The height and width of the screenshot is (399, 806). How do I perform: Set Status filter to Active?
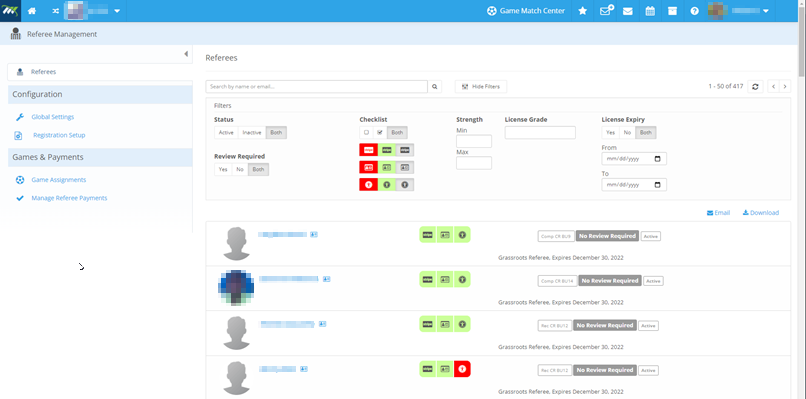(226, 133)
